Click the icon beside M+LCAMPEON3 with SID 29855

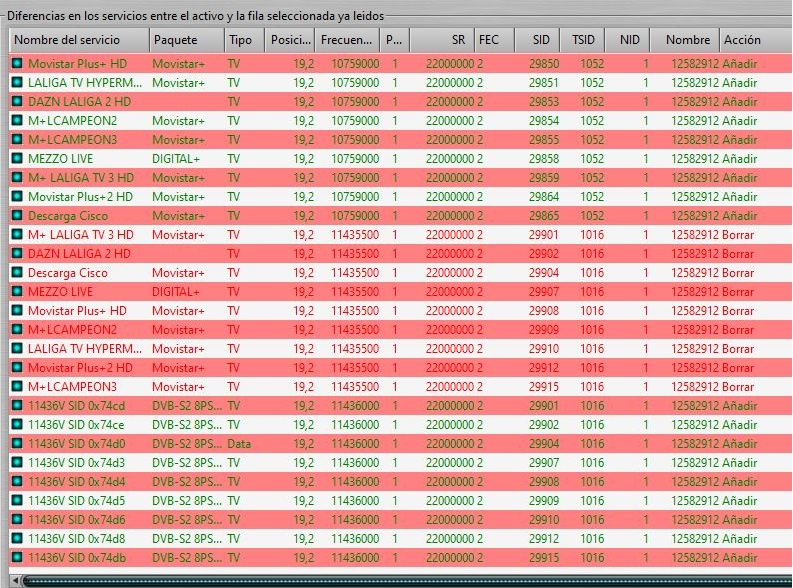click(17, 140)
